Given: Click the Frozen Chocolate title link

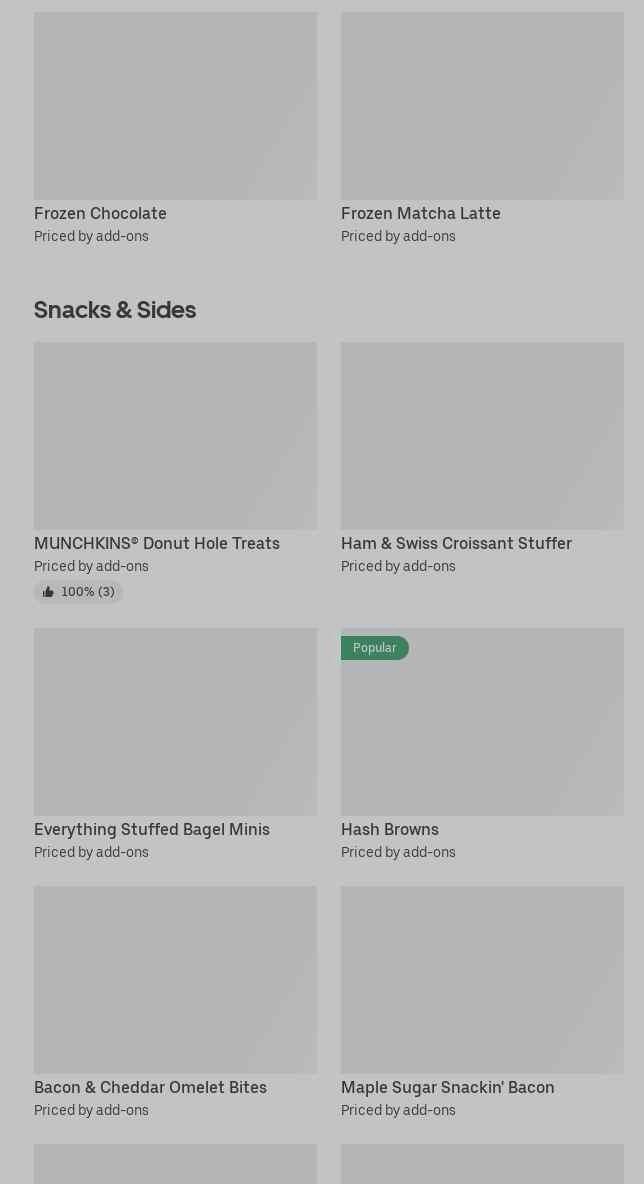Looking at the screenshot, I should tap(100, 213).
